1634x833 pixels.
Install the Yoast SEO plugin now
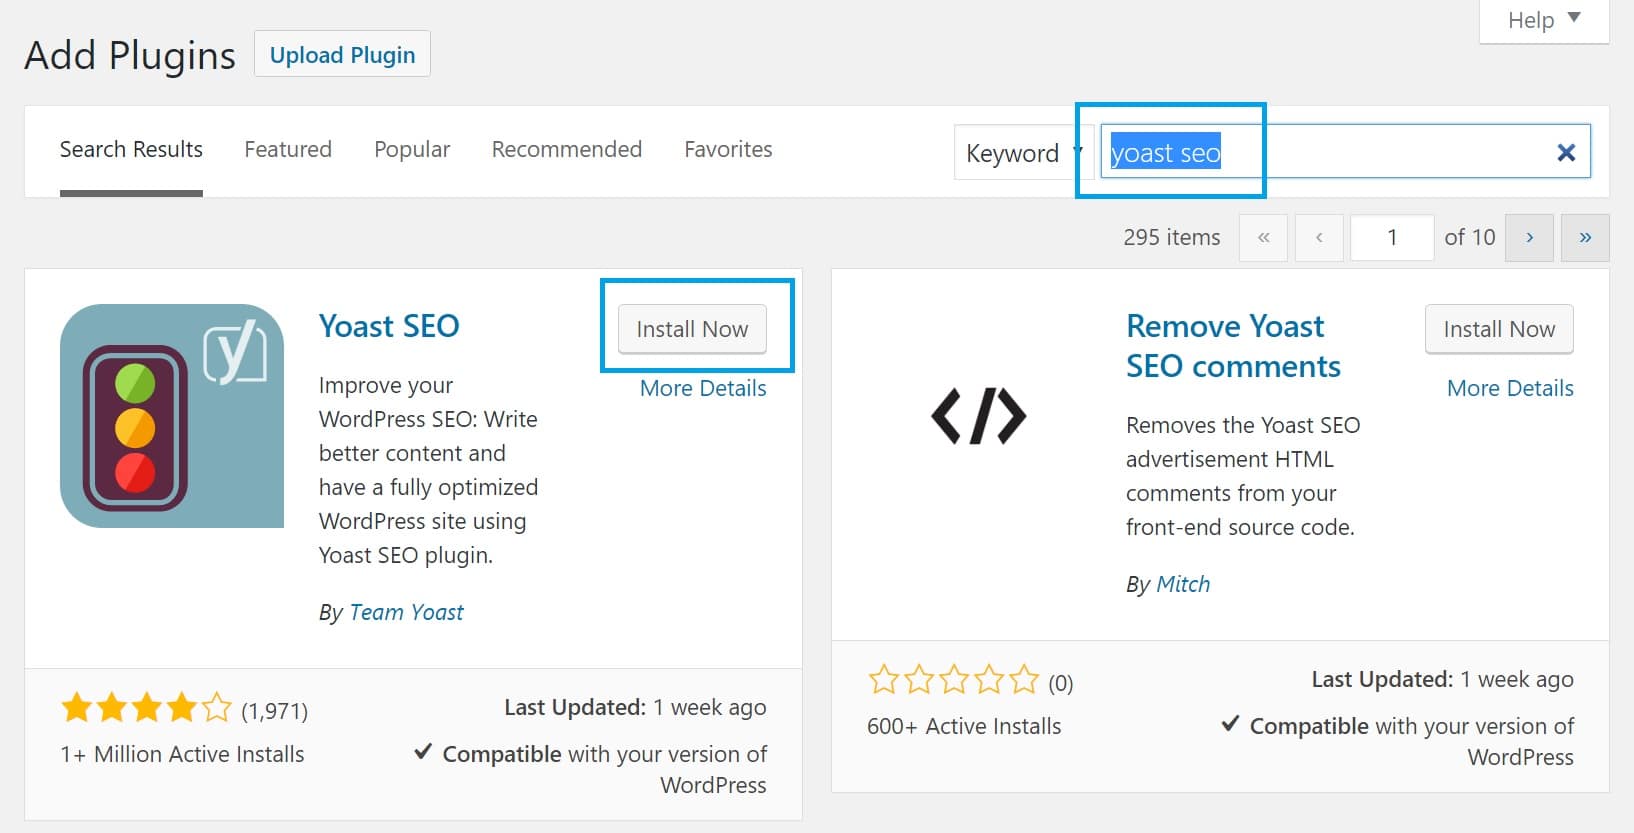coord(692,329)
